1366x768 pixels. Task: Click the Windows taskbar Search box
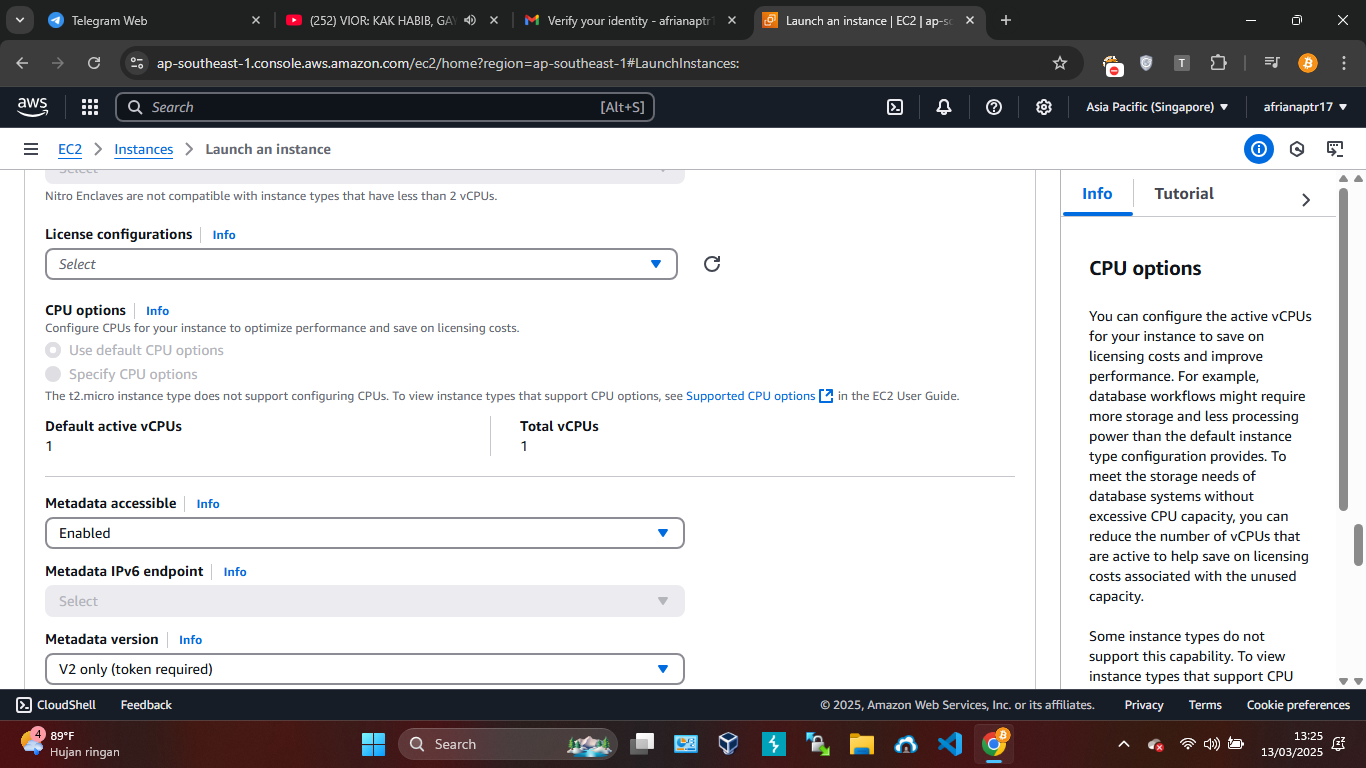click(x=507, y=744)
